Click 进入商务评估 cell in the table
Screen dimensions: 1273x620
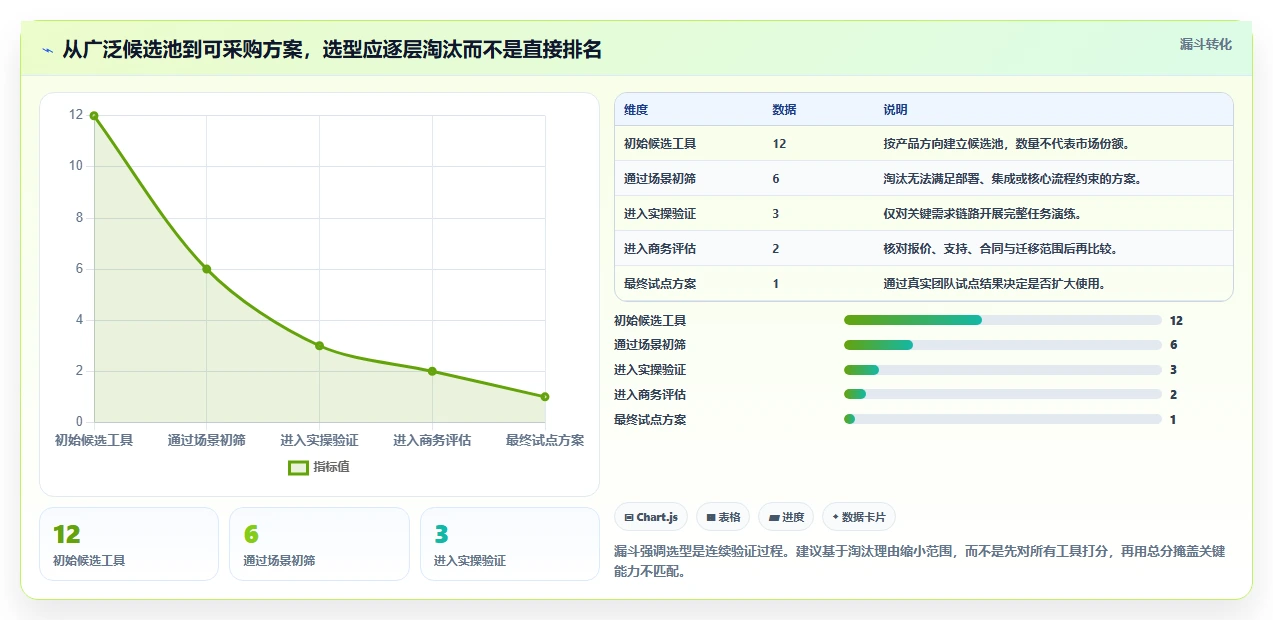660,249
